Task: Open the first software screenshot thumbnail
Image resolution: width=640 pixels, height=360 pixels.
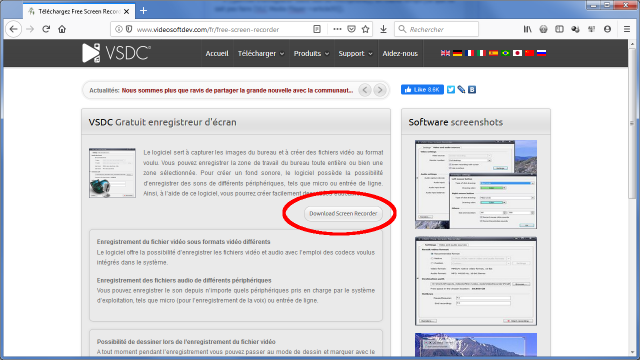Action: pyautogui.click(x=476, y=184)
